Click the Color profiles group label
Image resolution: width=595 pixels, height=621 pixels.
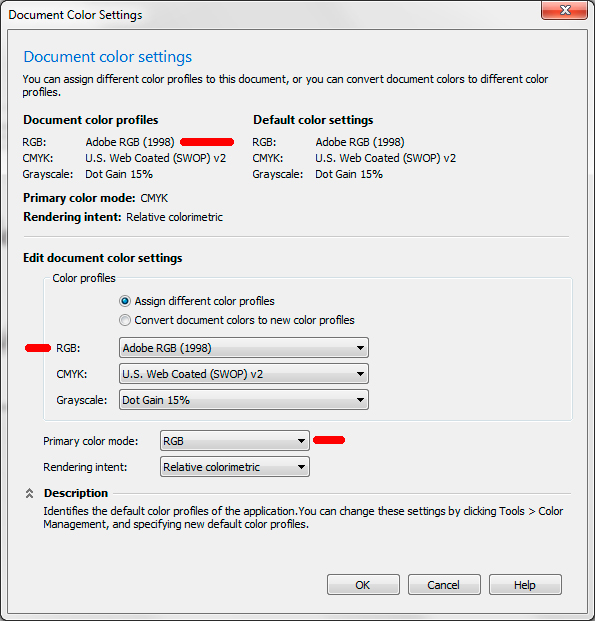point(84,278)
